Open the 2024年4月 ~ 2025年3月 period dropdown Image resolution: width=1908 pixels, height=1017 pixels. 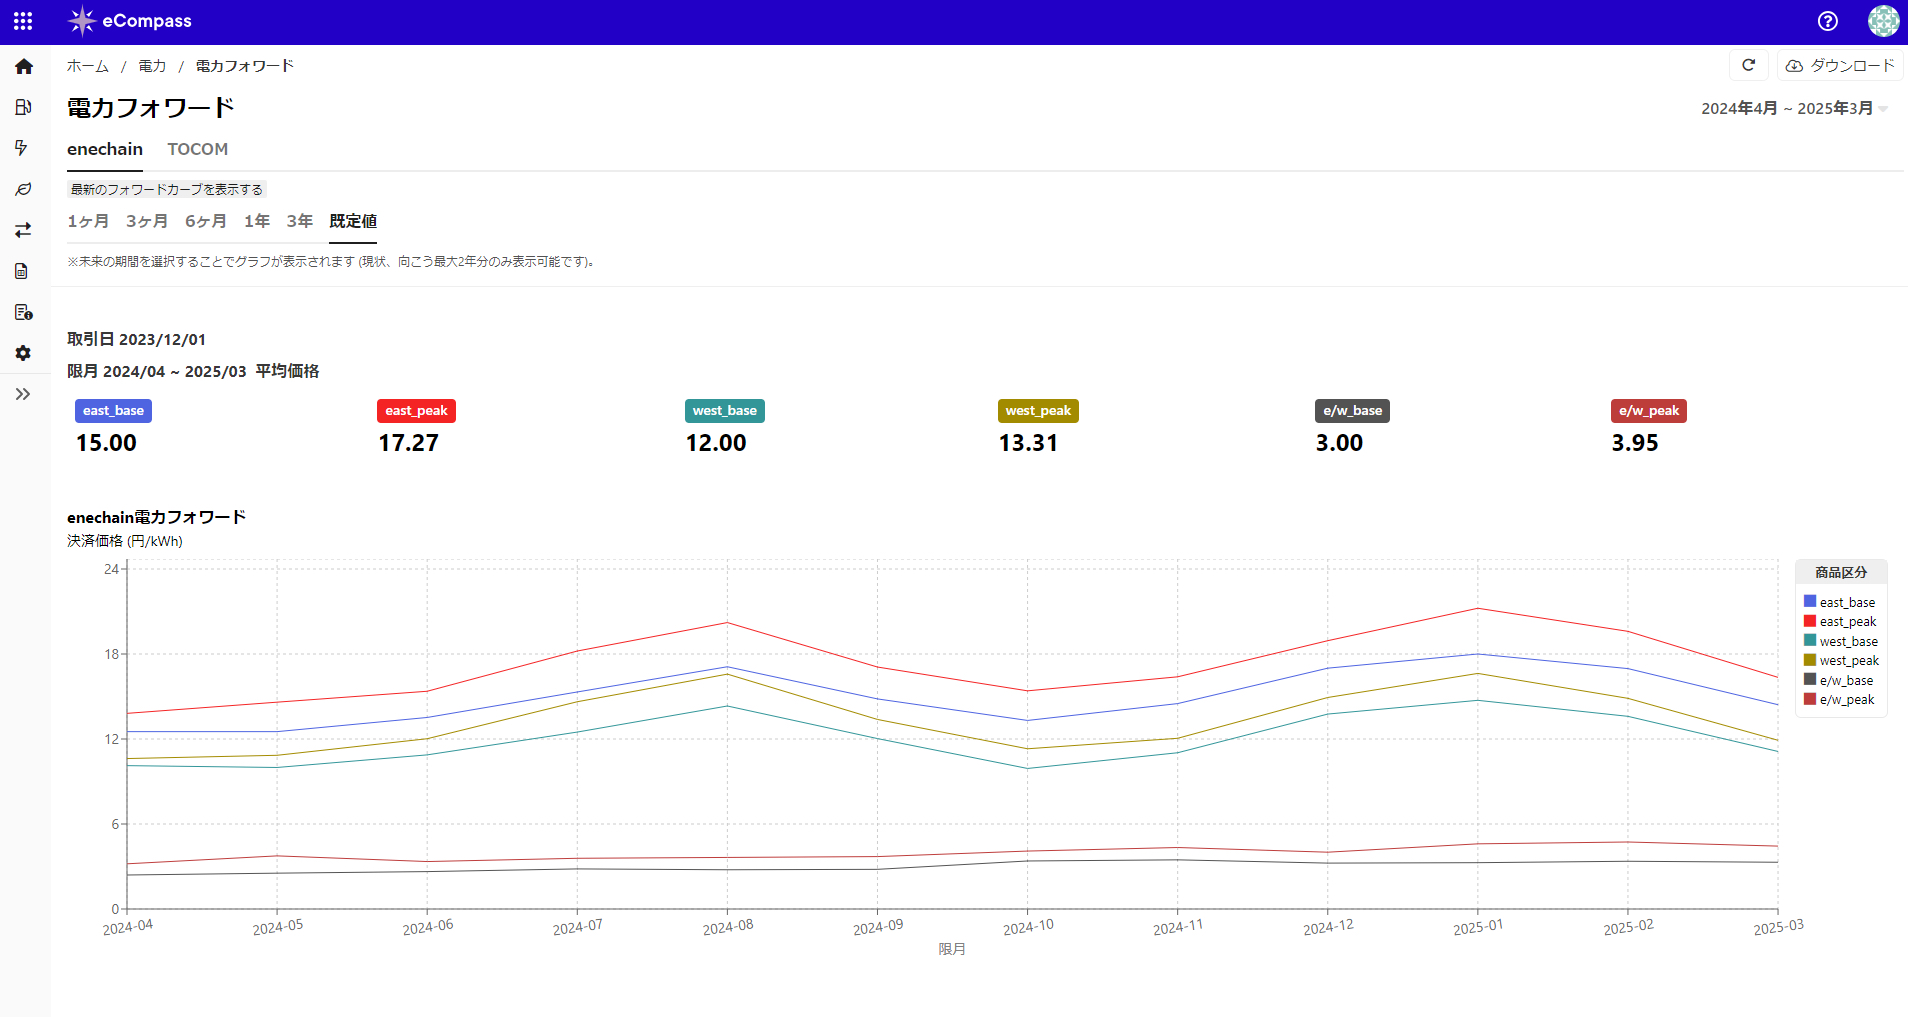click(x=1791, y=108)
